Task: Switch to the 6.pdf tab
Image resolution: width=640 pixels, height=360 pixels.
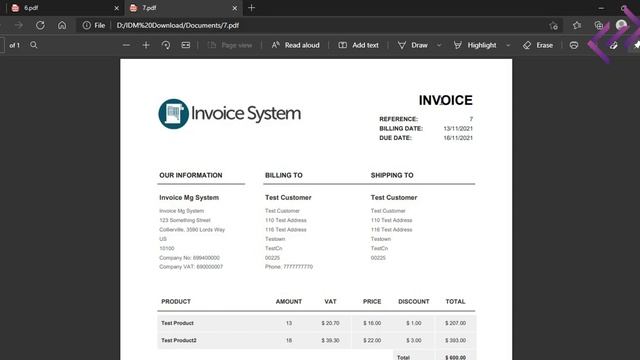Action: click(63, 8)
